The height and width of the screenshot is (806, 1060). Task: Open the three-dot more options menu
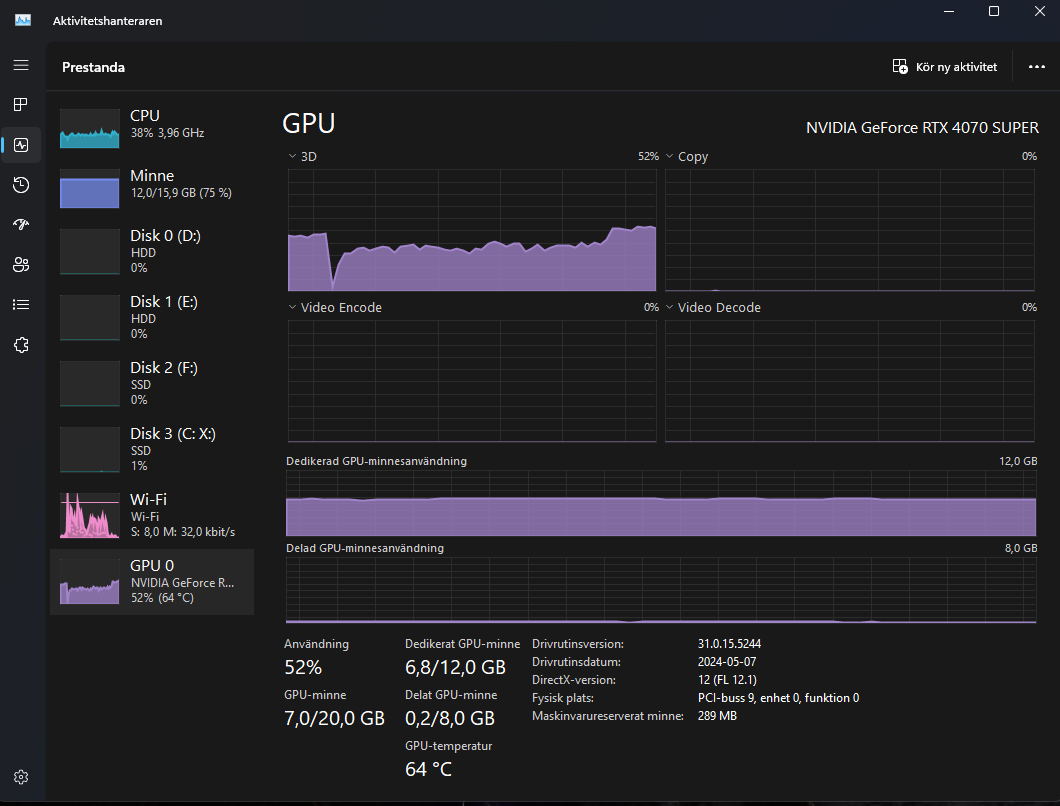1036,66
